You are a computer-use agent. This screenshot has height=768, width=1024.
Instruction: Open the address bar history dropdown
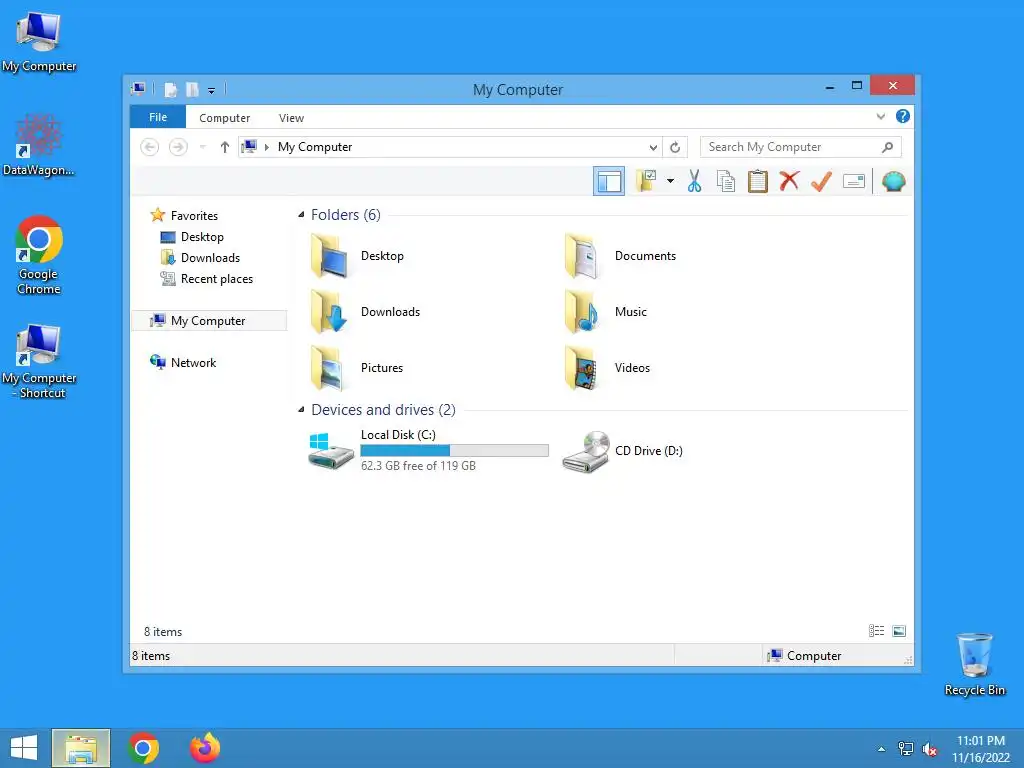[x=652, y=147]
